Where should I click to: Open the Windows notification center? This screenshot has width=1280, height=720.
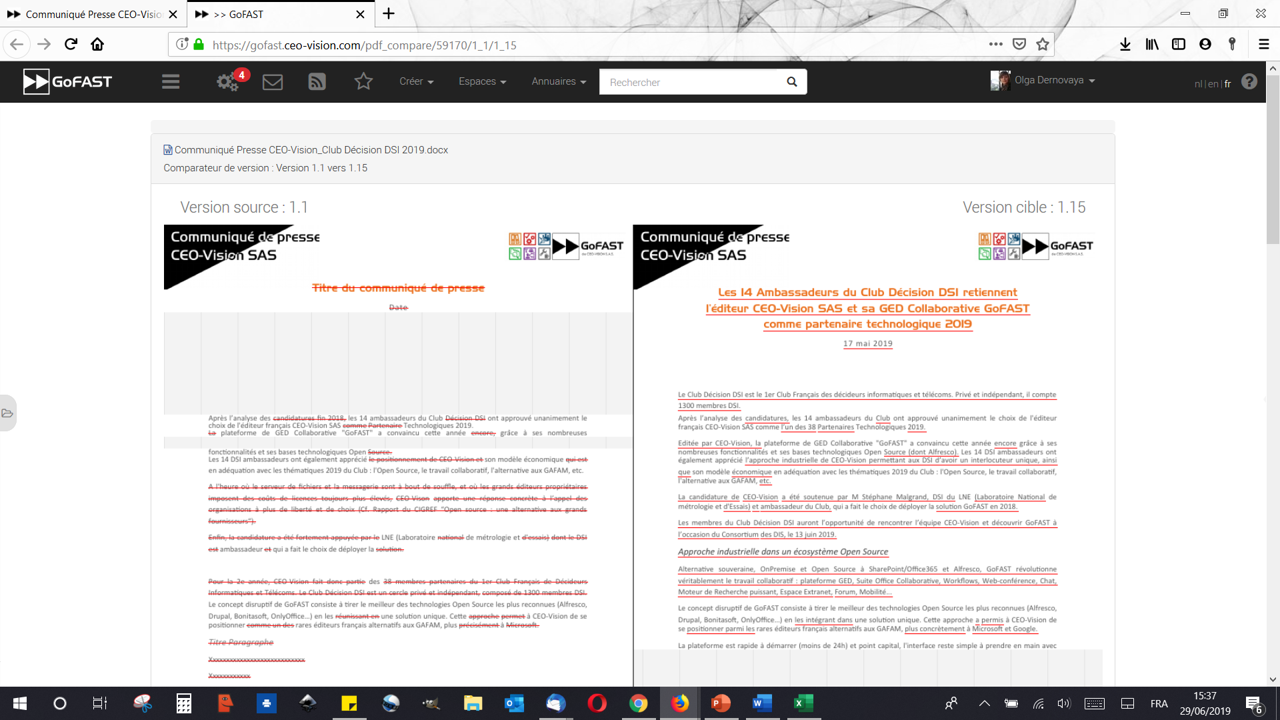click(x=1254, y=703)
